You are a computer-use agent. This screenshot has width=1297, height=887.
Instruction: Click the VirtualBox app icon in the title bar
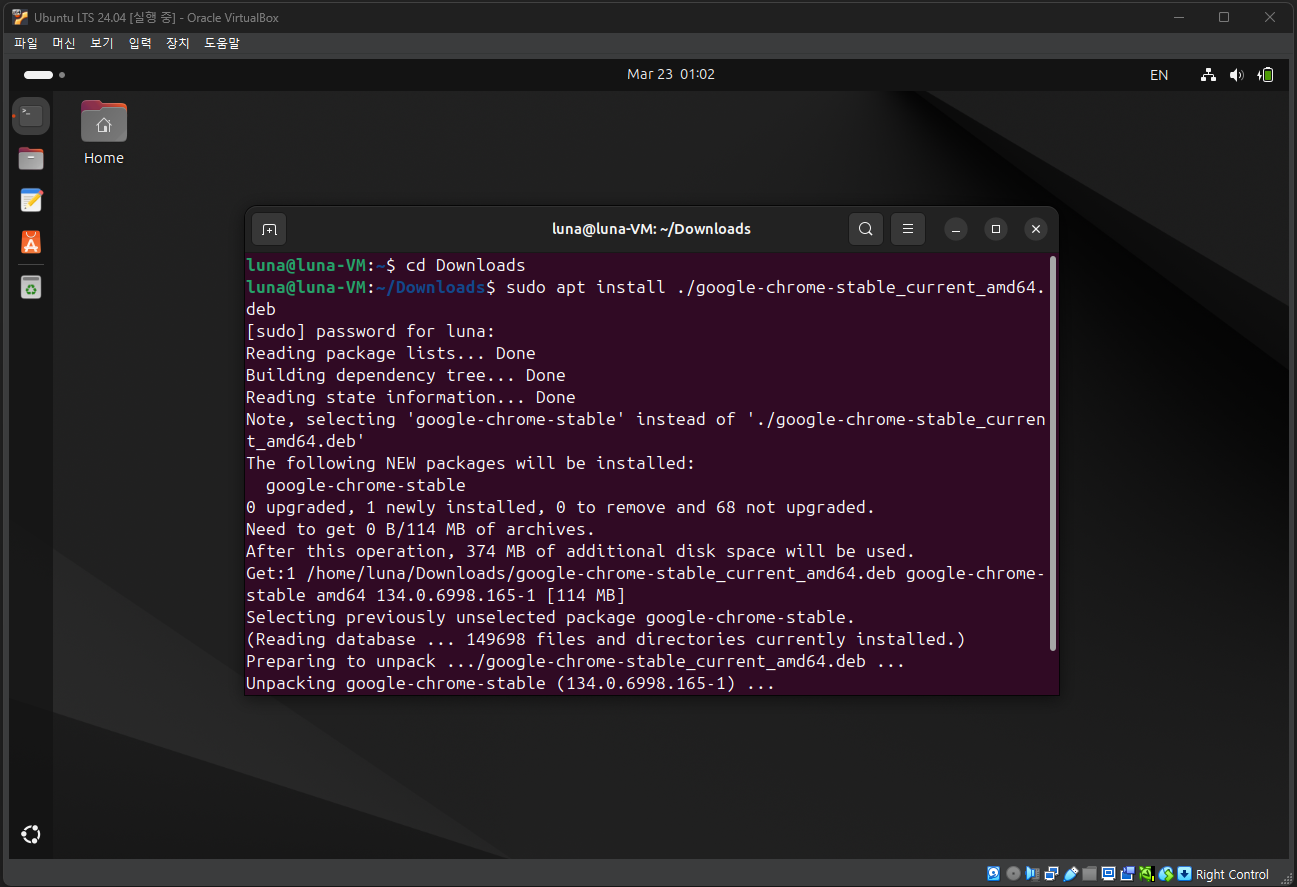[x=20, y=17]
